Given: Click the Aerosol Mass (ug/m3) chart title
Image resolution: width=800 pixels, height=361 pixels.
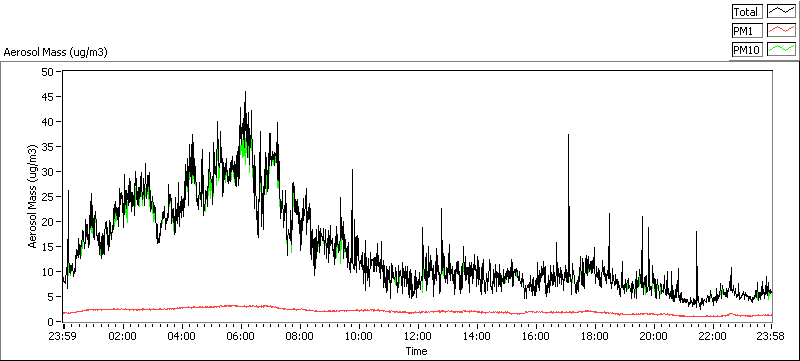Looking at the screenshot, I should click(56, 52).
